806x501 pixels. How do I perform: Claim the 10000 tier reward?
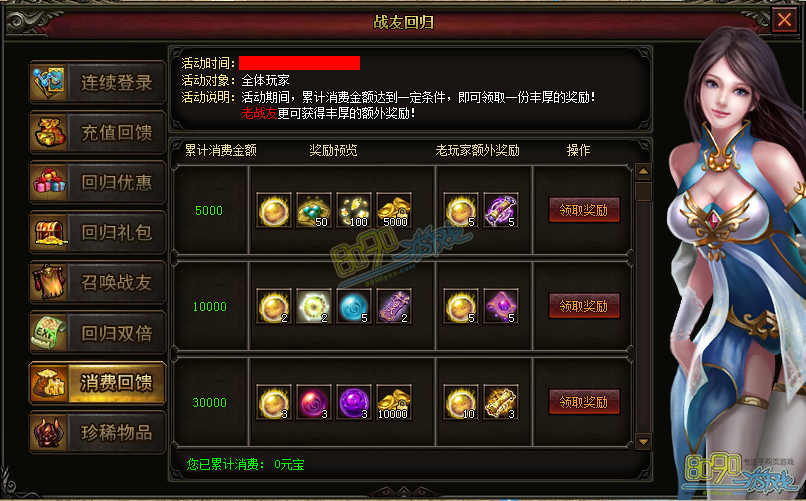(x=584, y=306)
